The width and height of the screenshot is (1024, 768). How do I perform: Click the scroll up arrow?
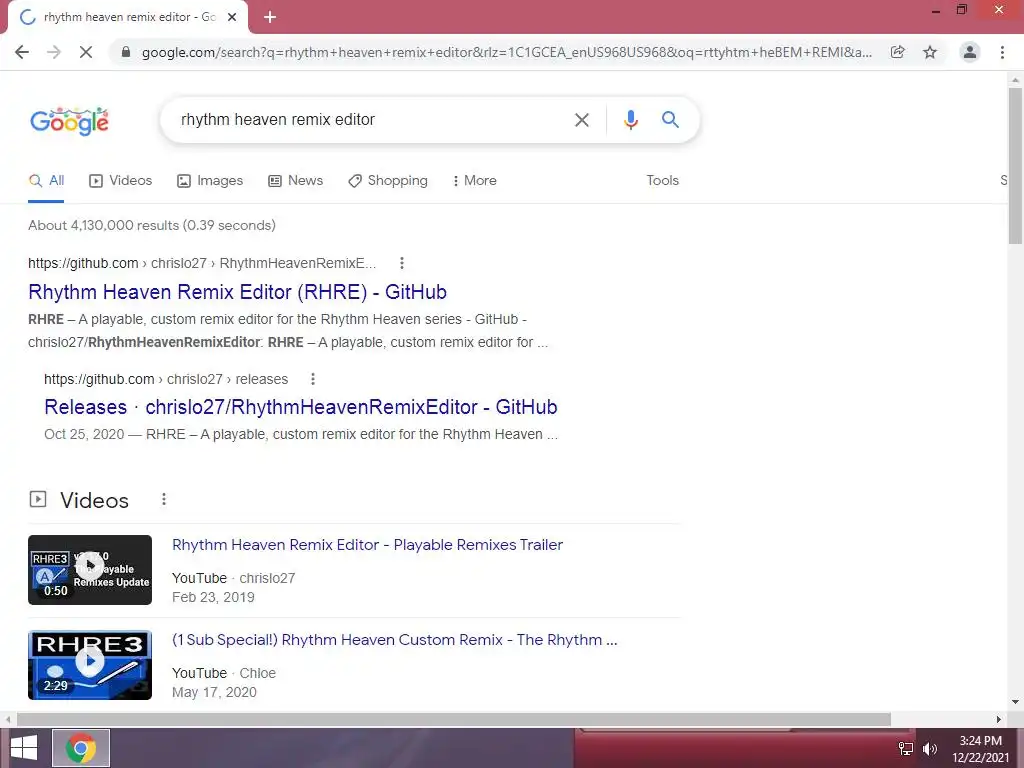coord(1015,80)
